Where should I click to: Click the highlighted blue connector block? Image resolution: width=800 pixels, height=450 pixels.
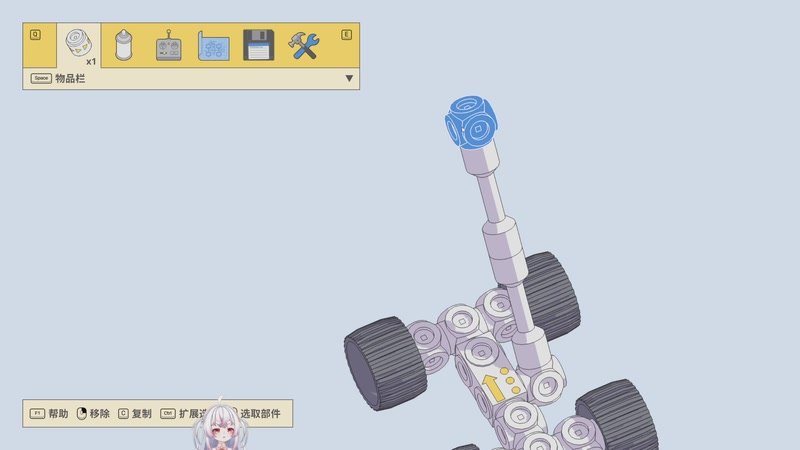[471, 121]
